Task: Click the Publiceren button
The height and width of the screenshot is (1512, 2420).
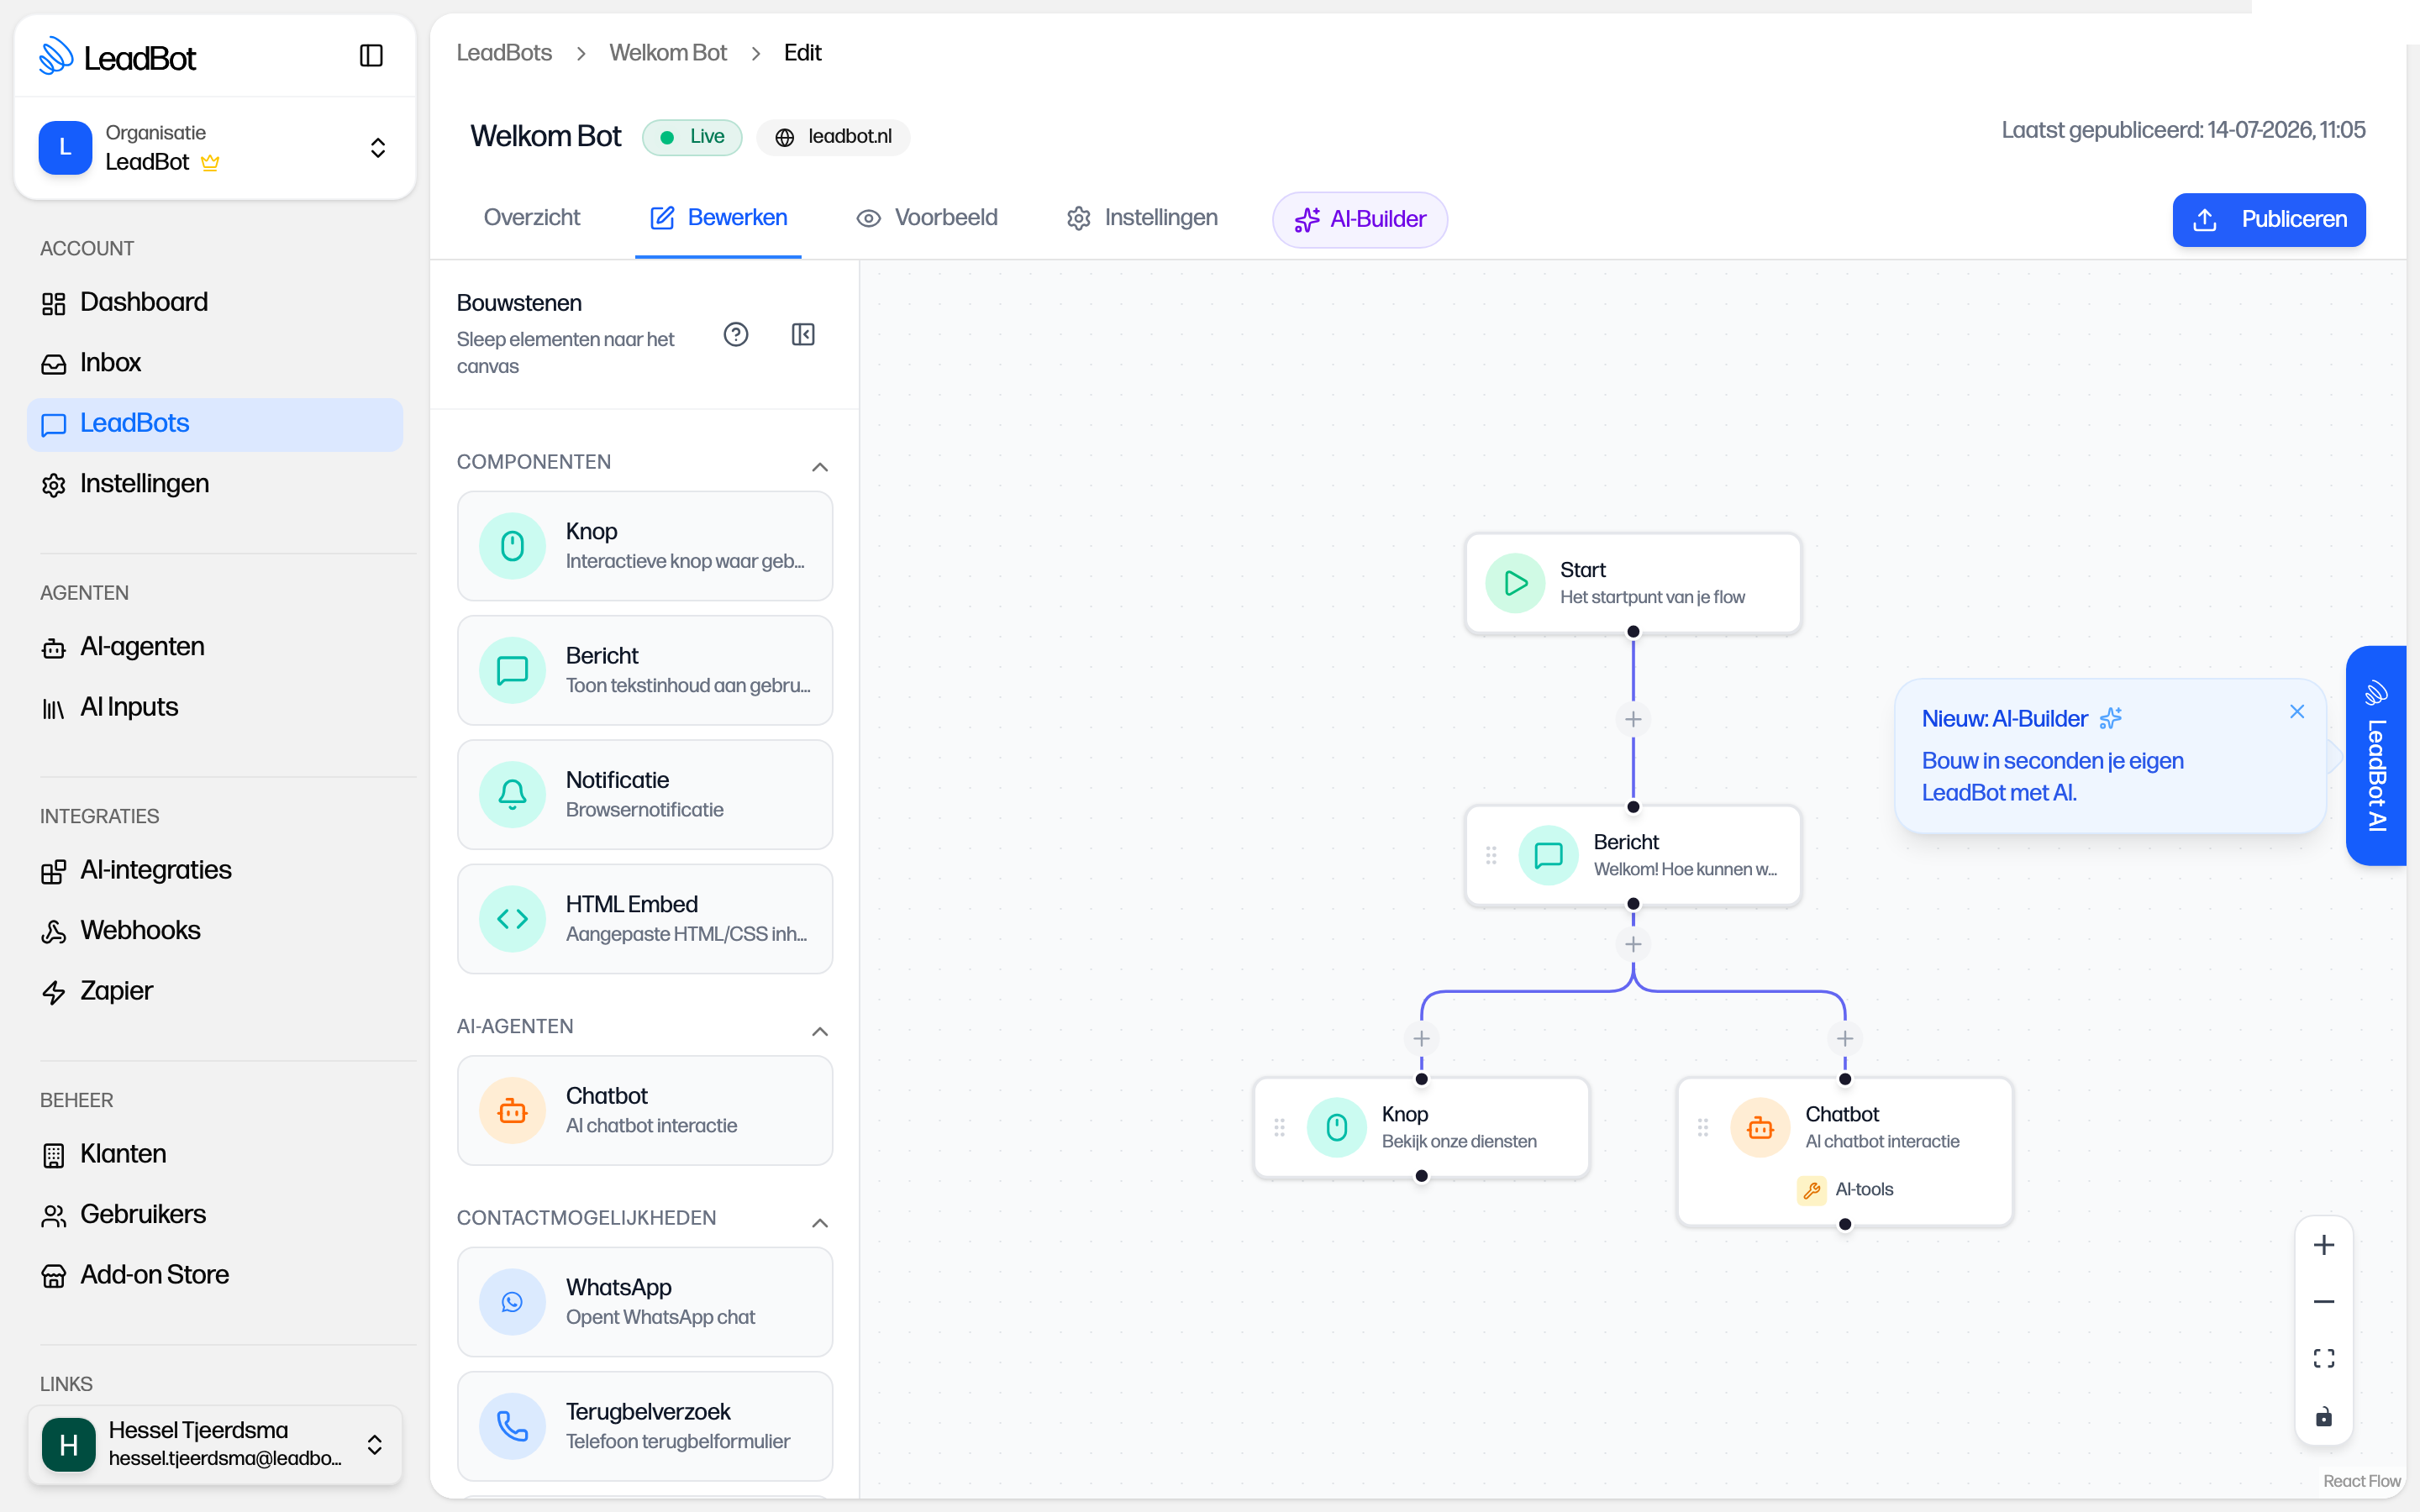Action: click(x=2269, y=220)
